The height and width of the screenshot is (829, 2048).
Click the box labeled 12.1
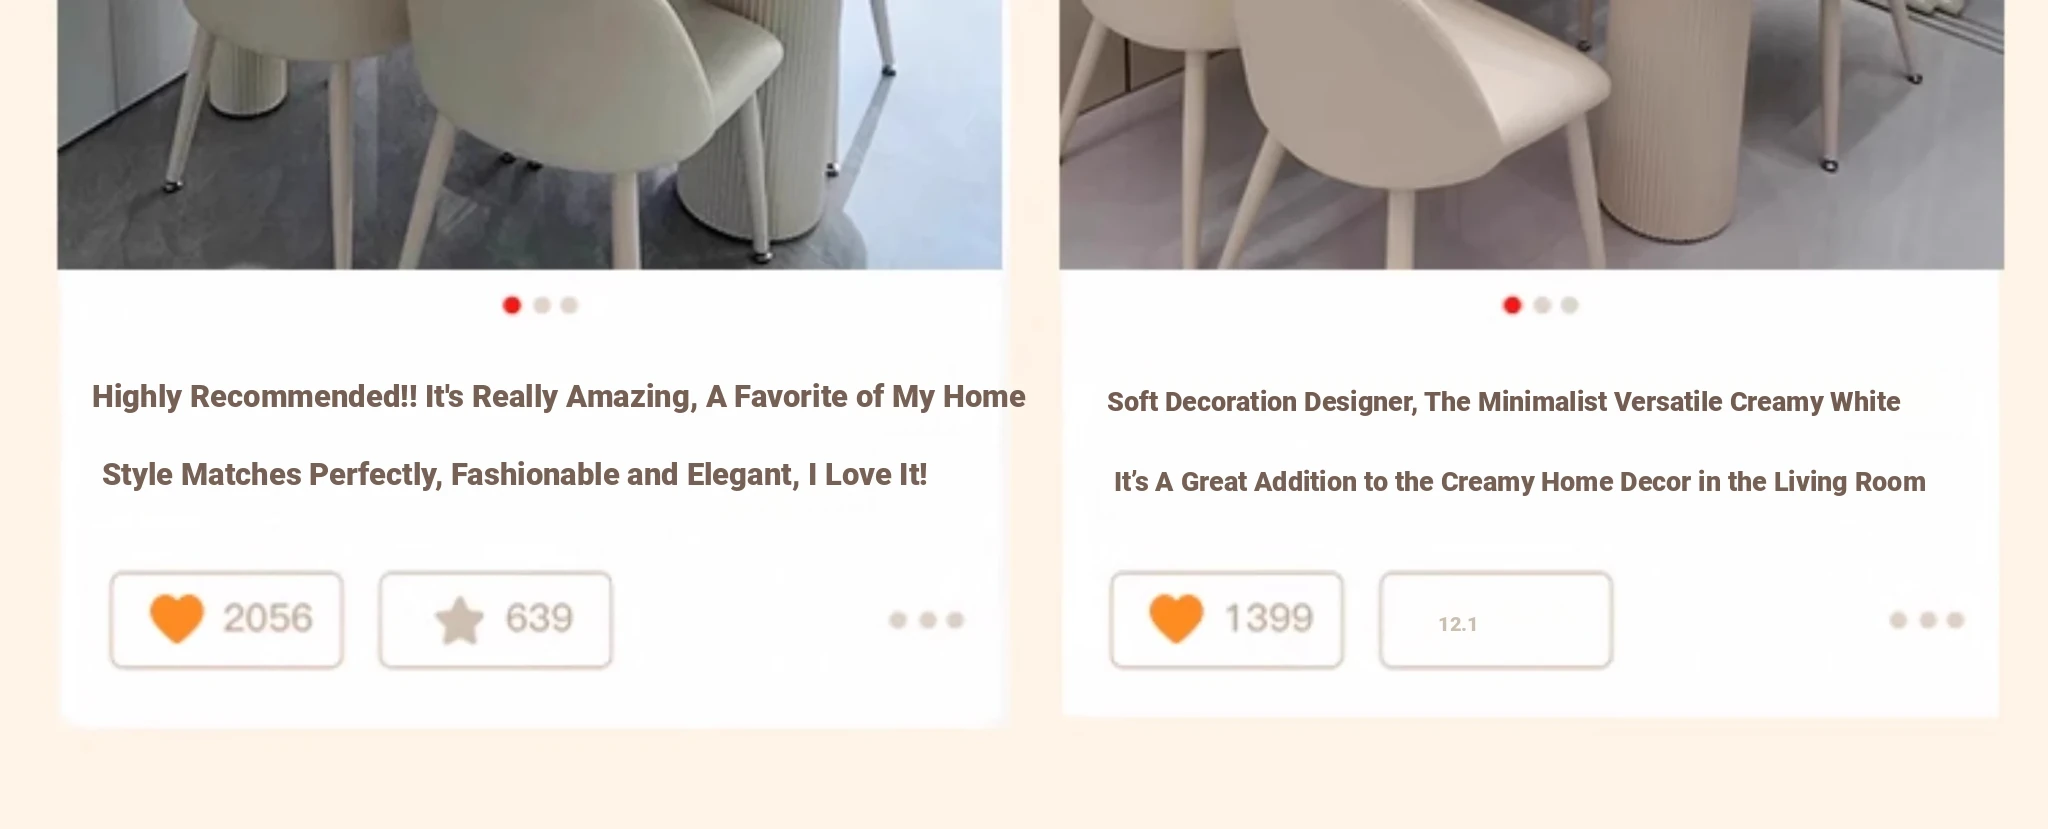pos(1496,620)
